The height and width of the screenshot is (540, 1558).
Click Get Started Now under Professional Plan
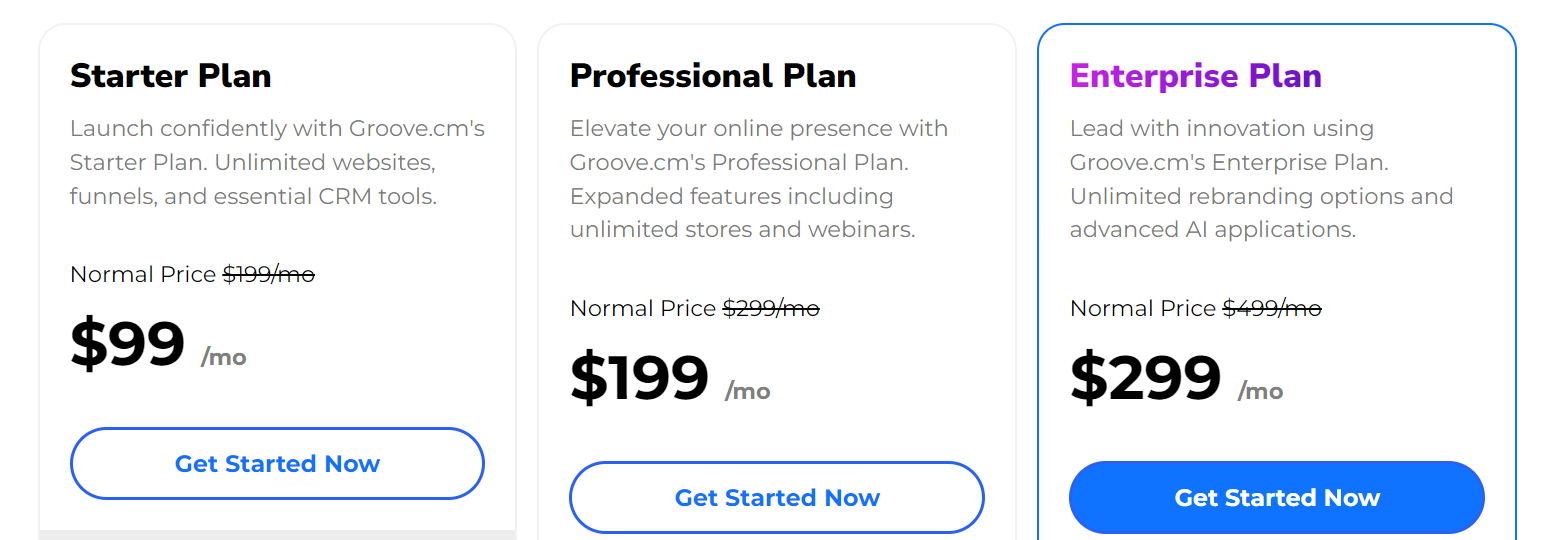coord(777,497)
